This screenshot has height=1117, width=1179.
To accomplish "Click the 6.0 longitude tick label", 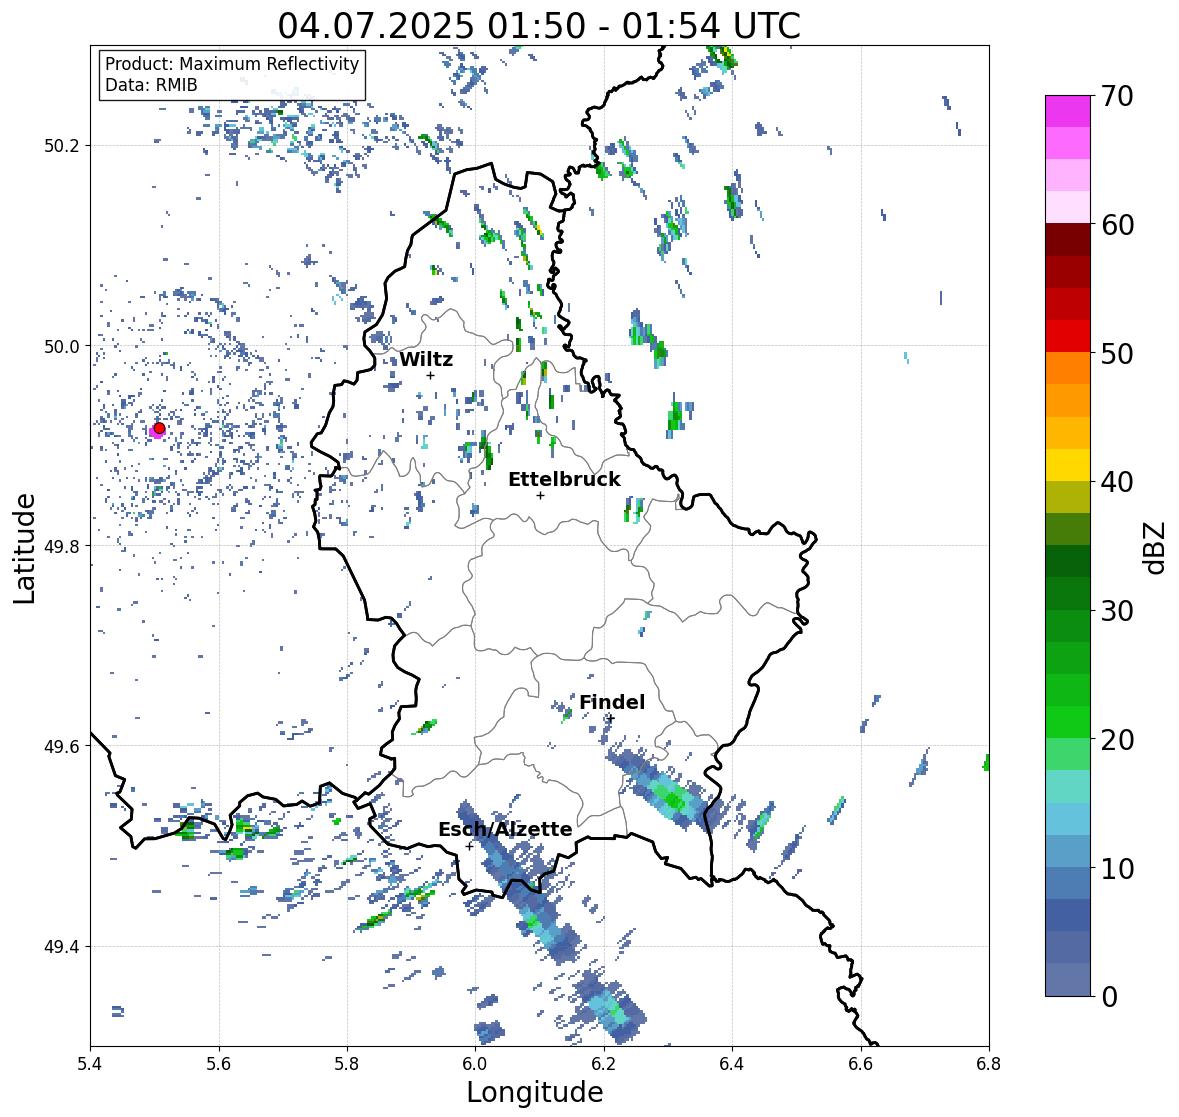I will point(475,1064).
